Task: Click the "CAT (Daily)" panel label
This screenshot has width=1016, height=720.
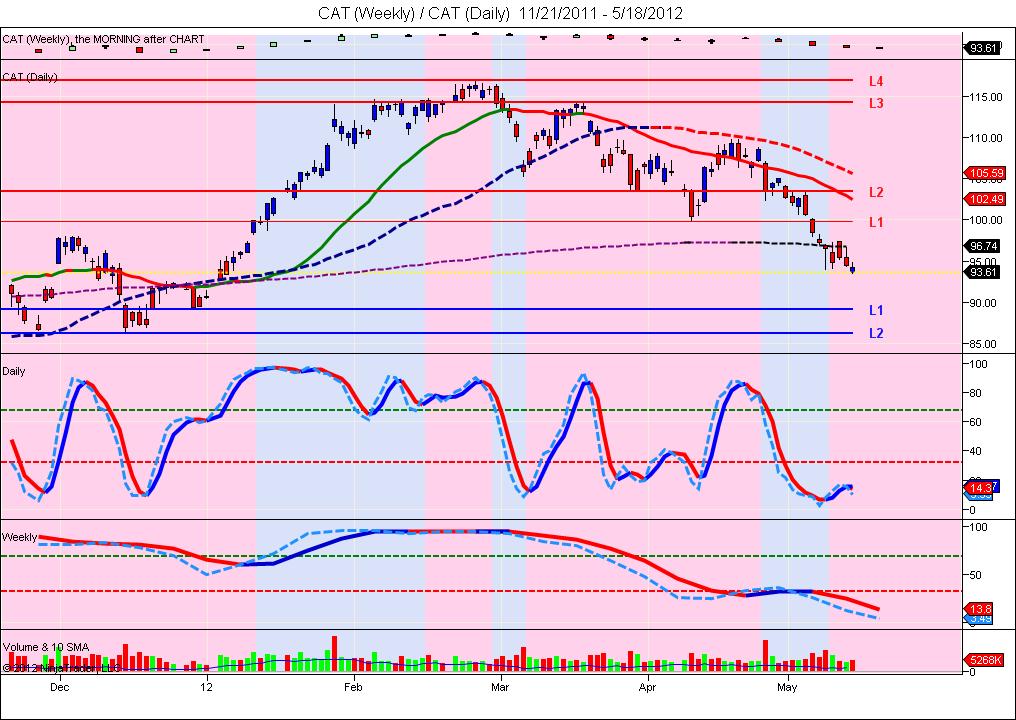Action: click(x=30, y=77)
